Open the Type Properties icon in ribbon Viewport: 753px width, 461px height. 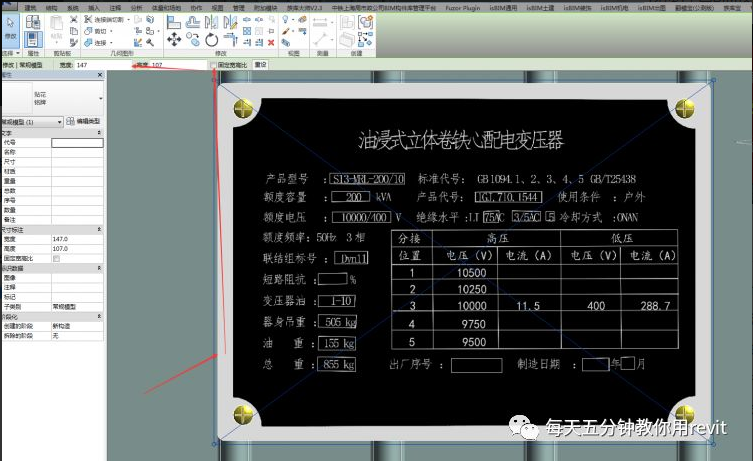[x=33, y=22]
